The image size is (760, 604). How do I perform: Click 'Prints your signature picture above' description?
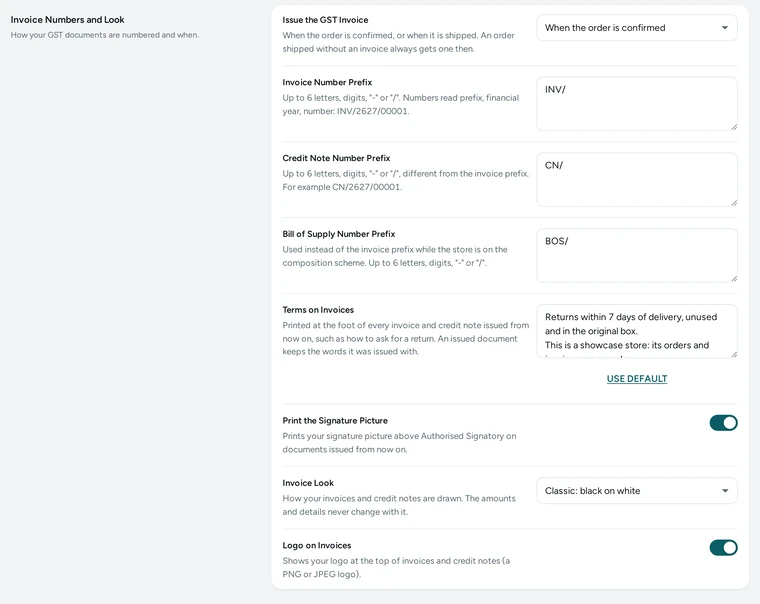399,443
